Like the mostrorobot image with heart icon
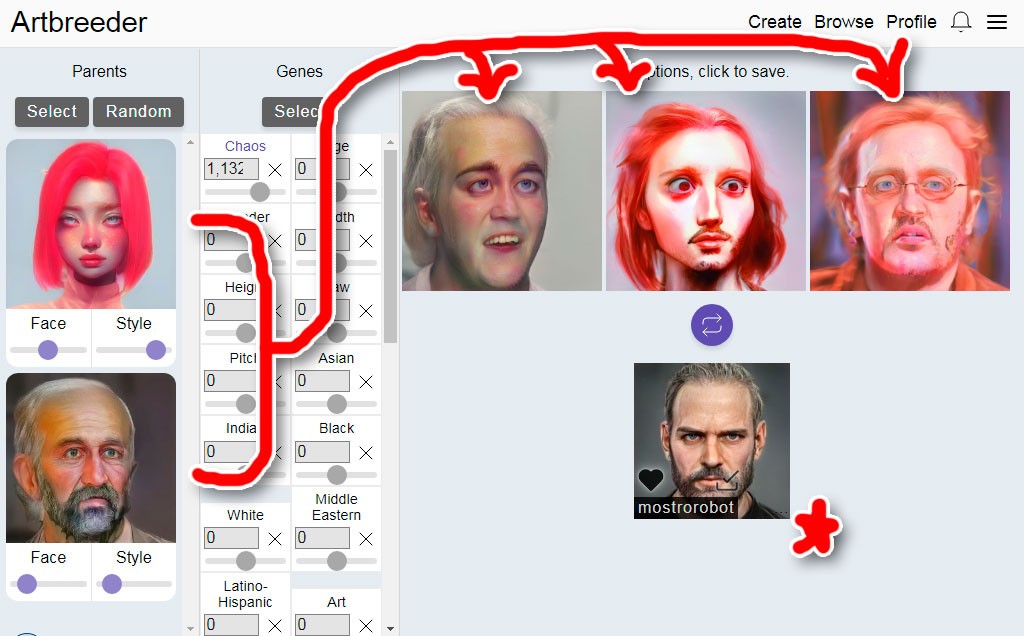This screenshot has height=636, width=1024. [x=650, y=480]
